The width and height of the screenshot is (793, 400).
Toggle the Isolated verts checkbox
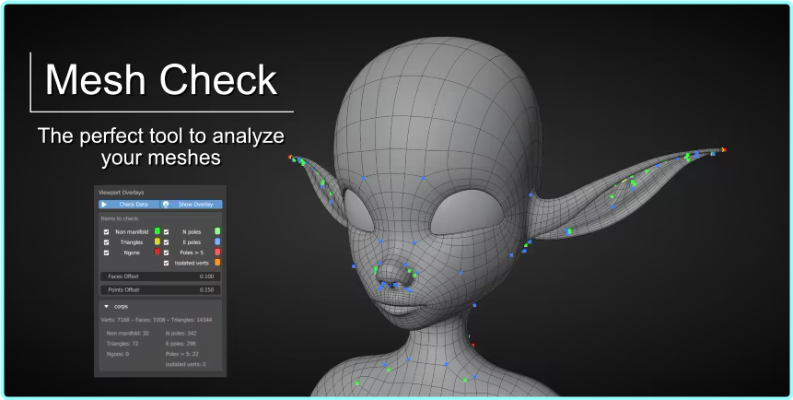[166, 263]
